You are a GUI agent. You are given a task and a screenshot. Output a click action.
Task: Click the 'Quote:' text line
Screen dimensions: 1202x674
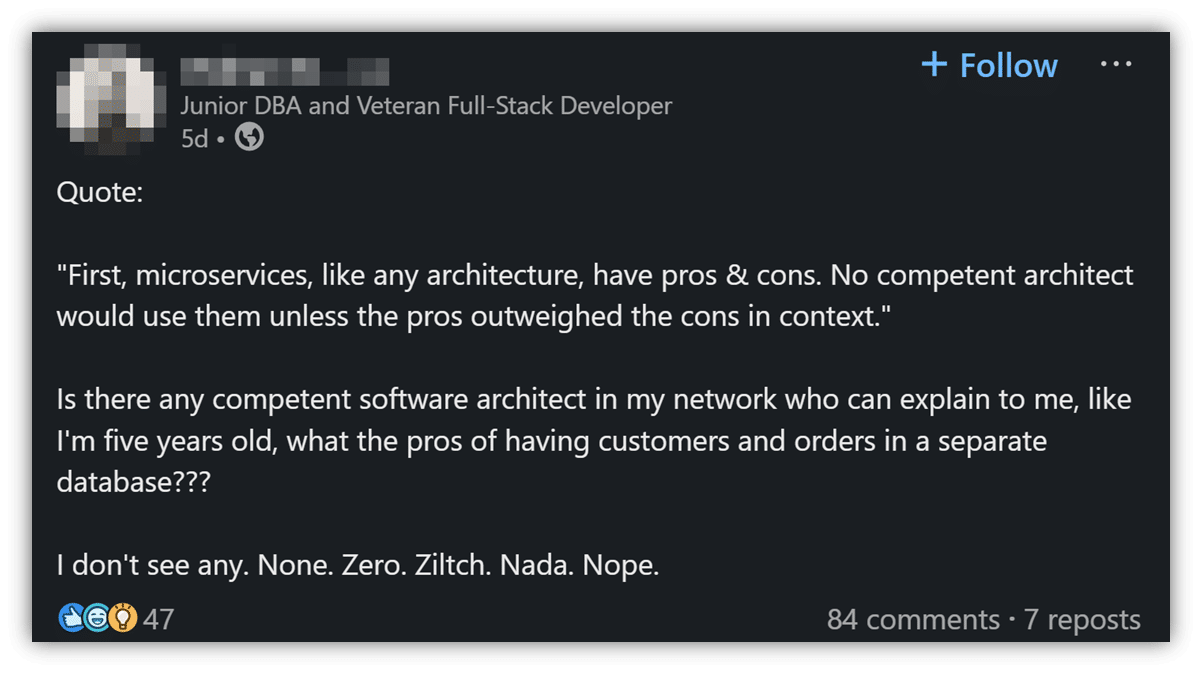(x=100, y=192)
